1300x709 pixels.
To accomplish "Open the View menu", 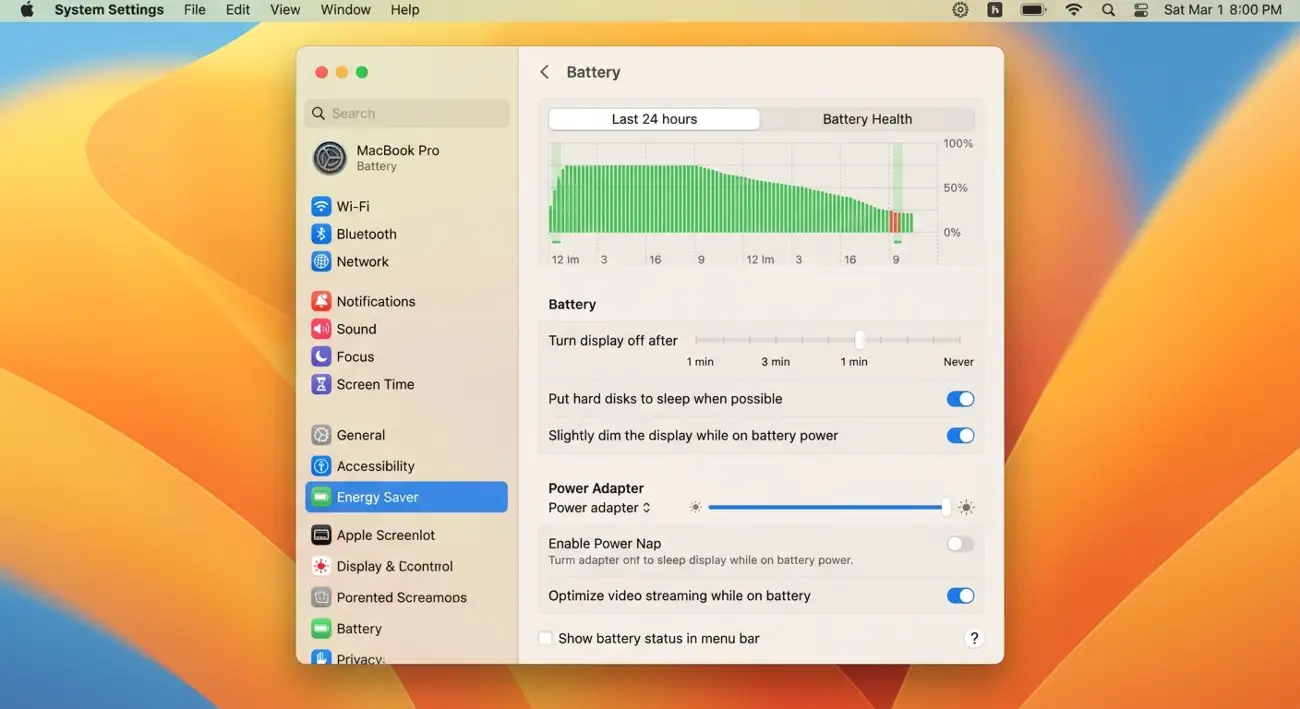I will (x=285, y=10).
